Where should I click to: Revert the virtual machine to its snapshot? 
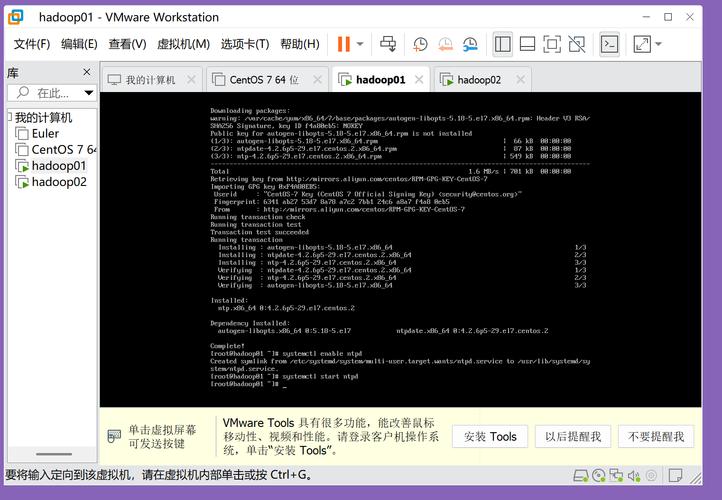[445, 44]
